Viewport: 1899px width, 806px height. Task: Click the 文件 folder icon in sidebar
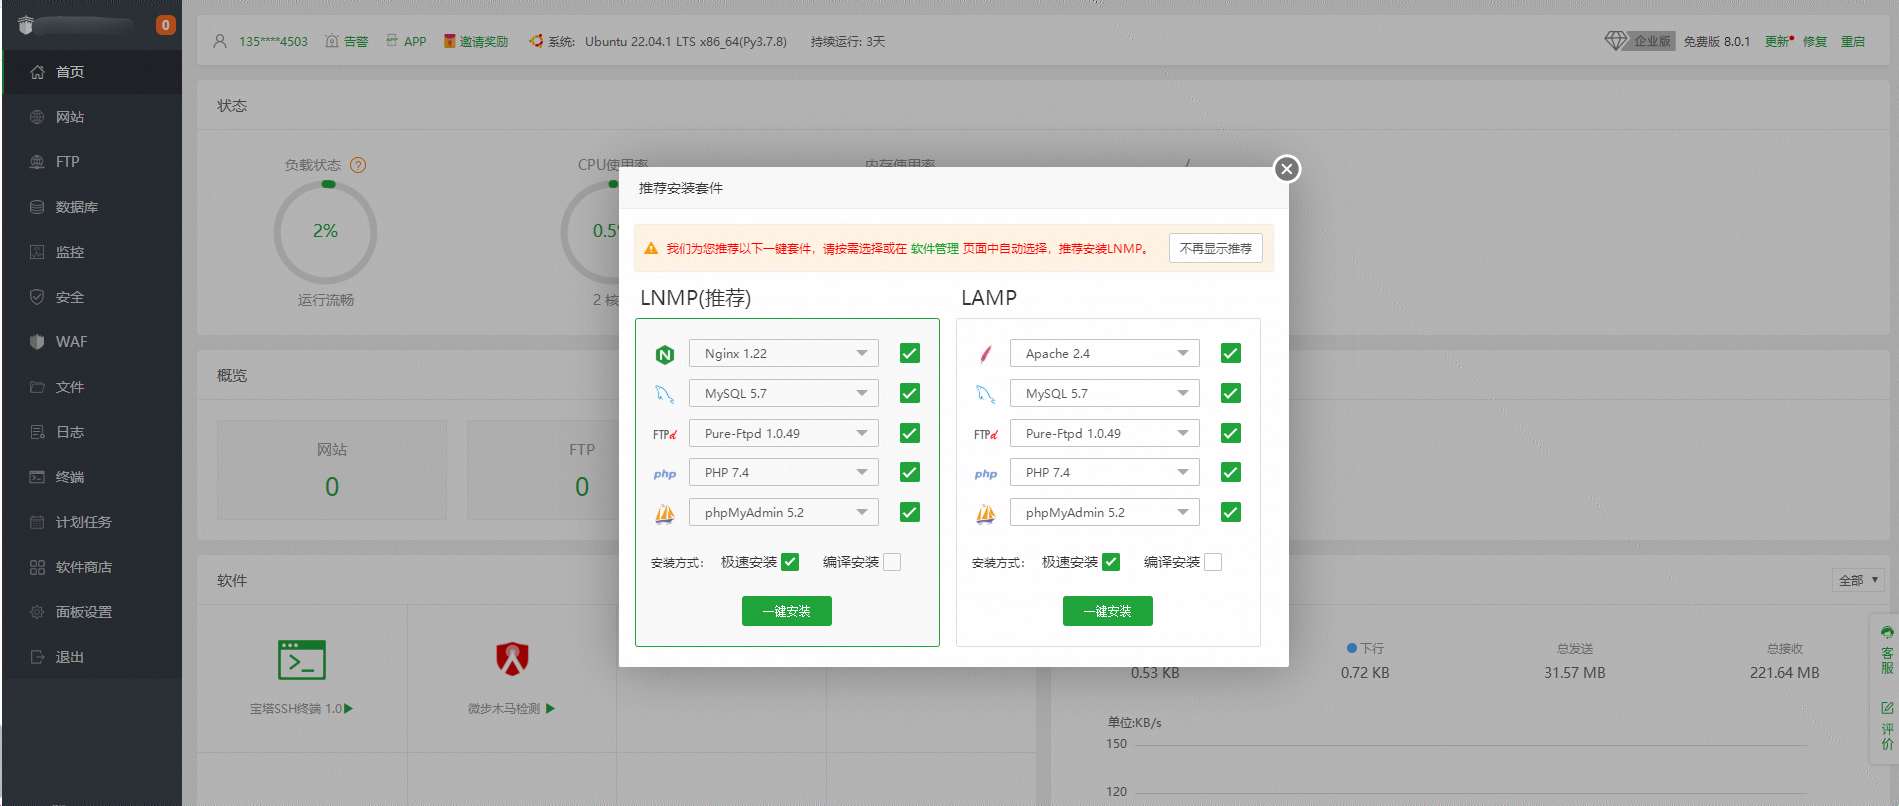tap(37, 387)
